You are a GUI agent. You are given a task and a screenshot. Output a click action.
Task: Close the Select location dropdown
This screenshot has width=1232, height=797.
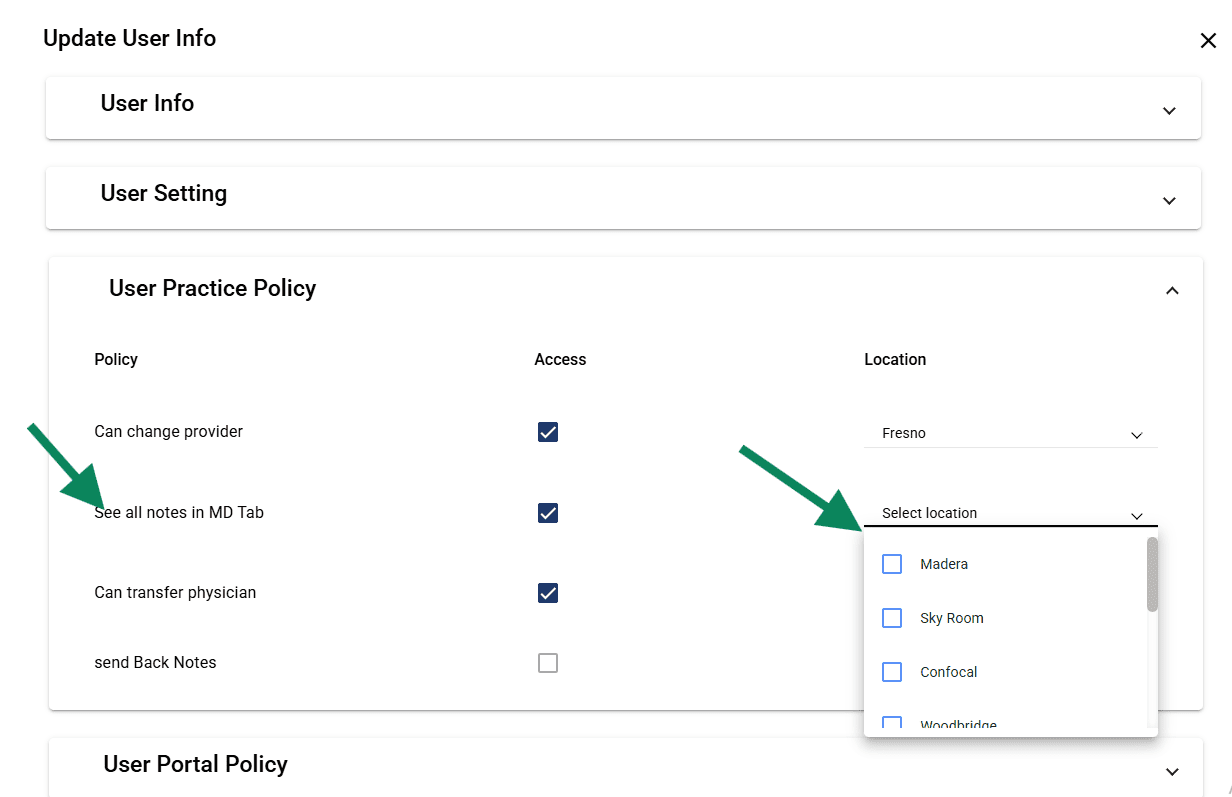(1136, 516)
